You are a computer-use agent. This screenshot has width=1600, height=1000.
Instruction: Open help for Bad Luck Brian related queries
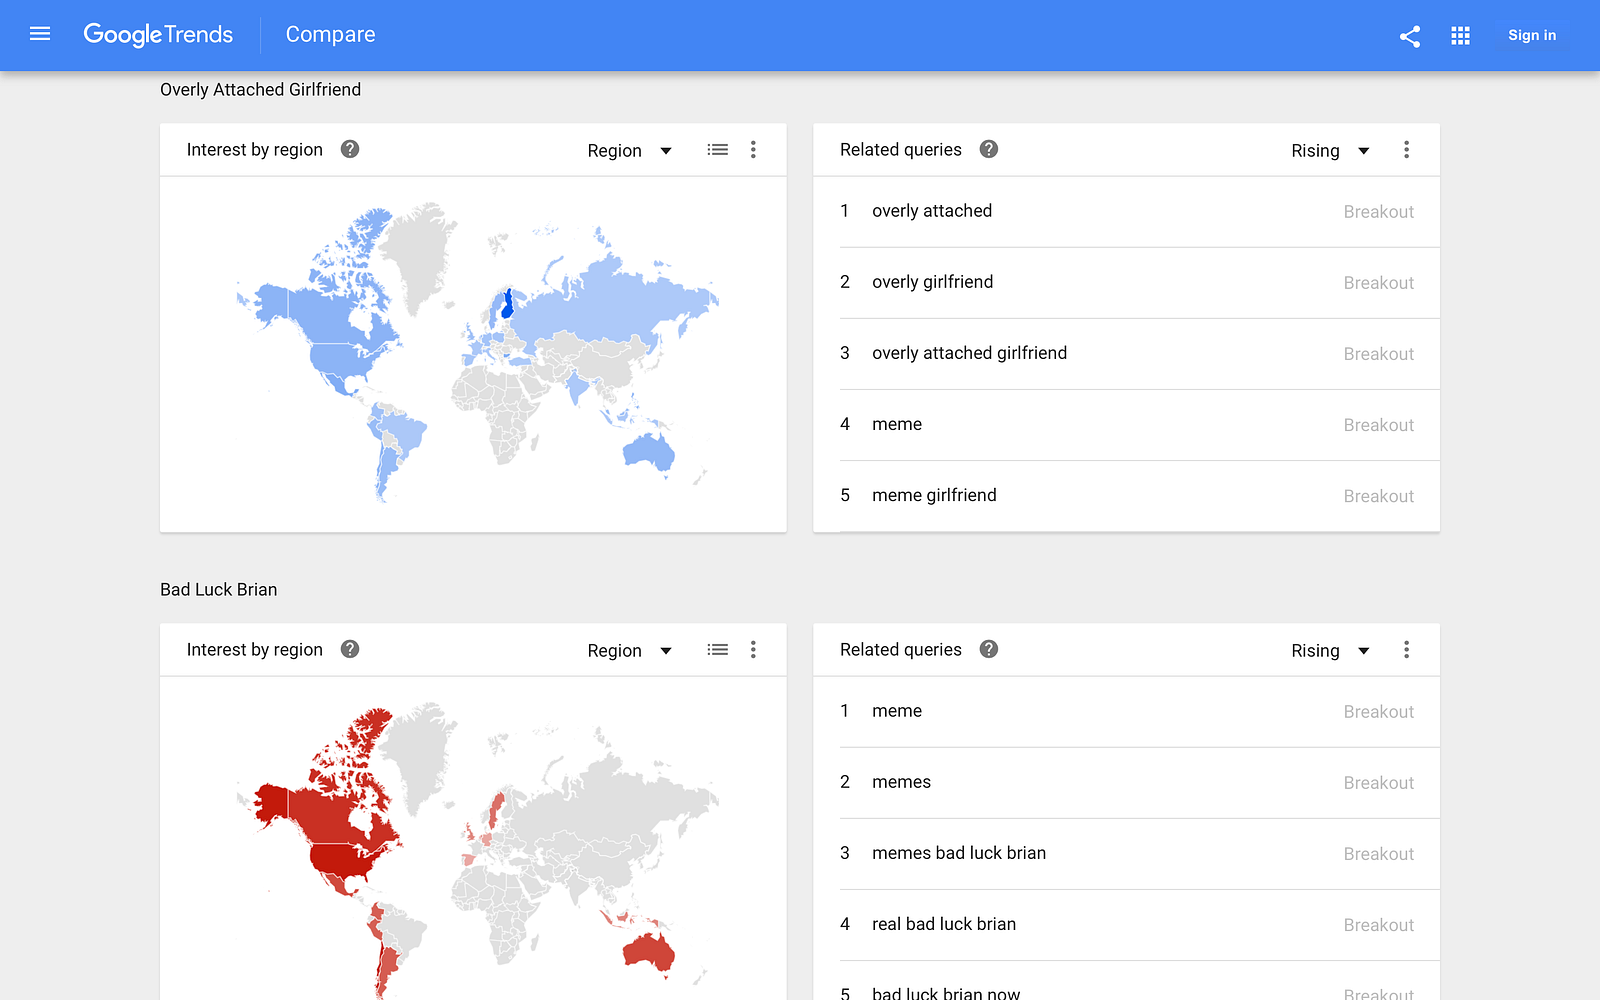click(989, 649)
